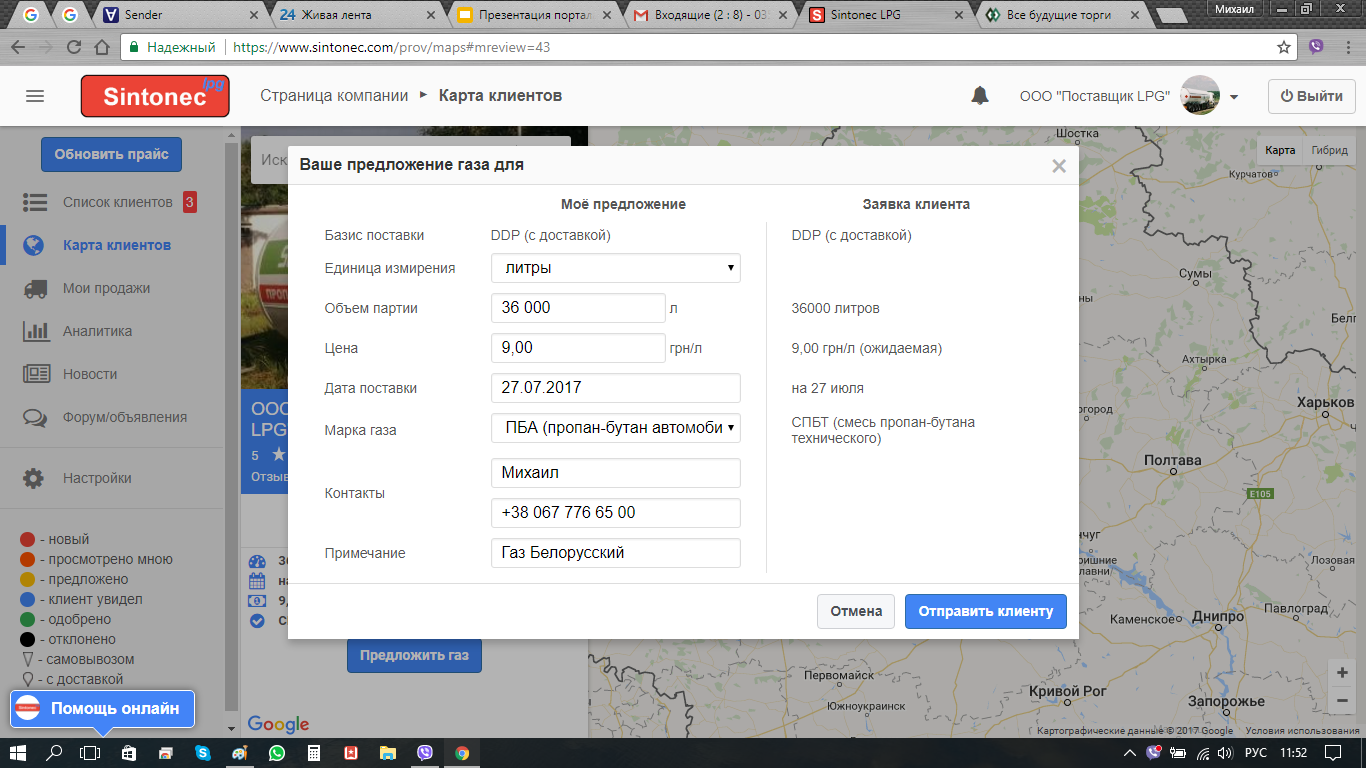Click the Sintonec LPG logo
The height and width of the screenshot is (768, 1366).
click(155, 96)
